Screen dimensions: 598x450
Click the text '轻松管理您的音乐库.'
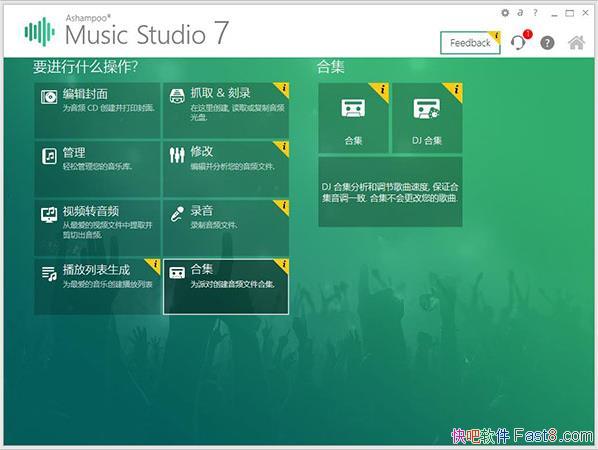98,167
